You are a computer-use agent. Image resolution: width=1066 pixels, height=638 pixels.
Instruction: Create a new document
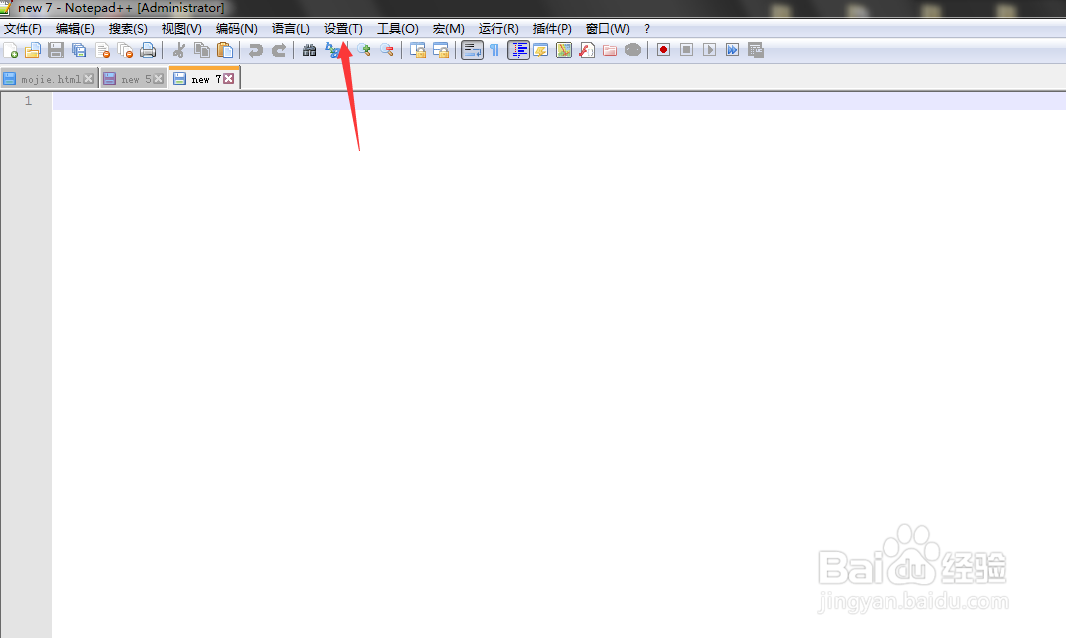click(x=13, y=49)
